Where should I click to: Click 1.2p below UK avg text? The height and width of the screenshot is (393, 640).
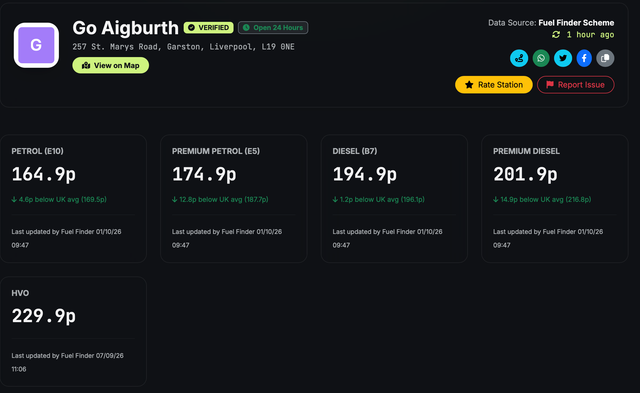pos(378,200)
